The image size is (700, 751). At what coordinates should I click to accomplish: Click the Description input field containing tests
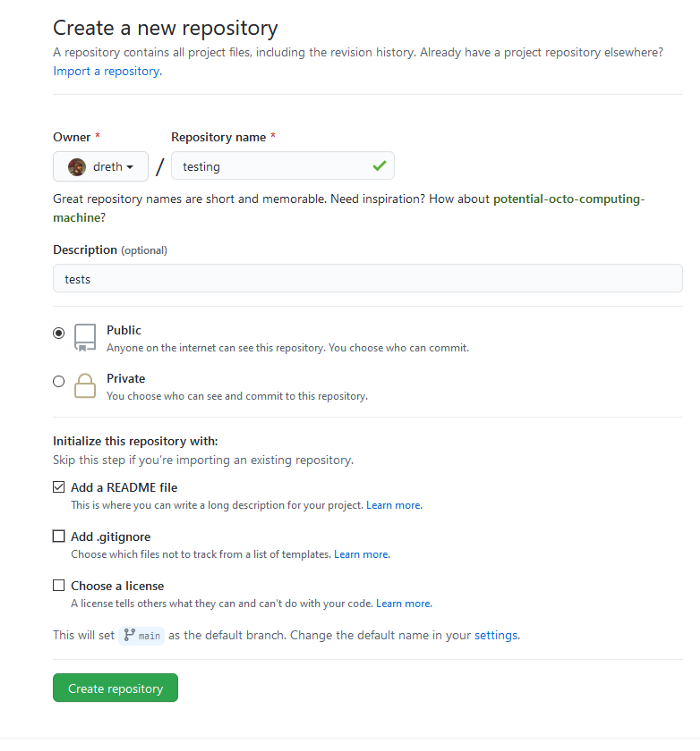pyautogui.click(x=367, y=279)
